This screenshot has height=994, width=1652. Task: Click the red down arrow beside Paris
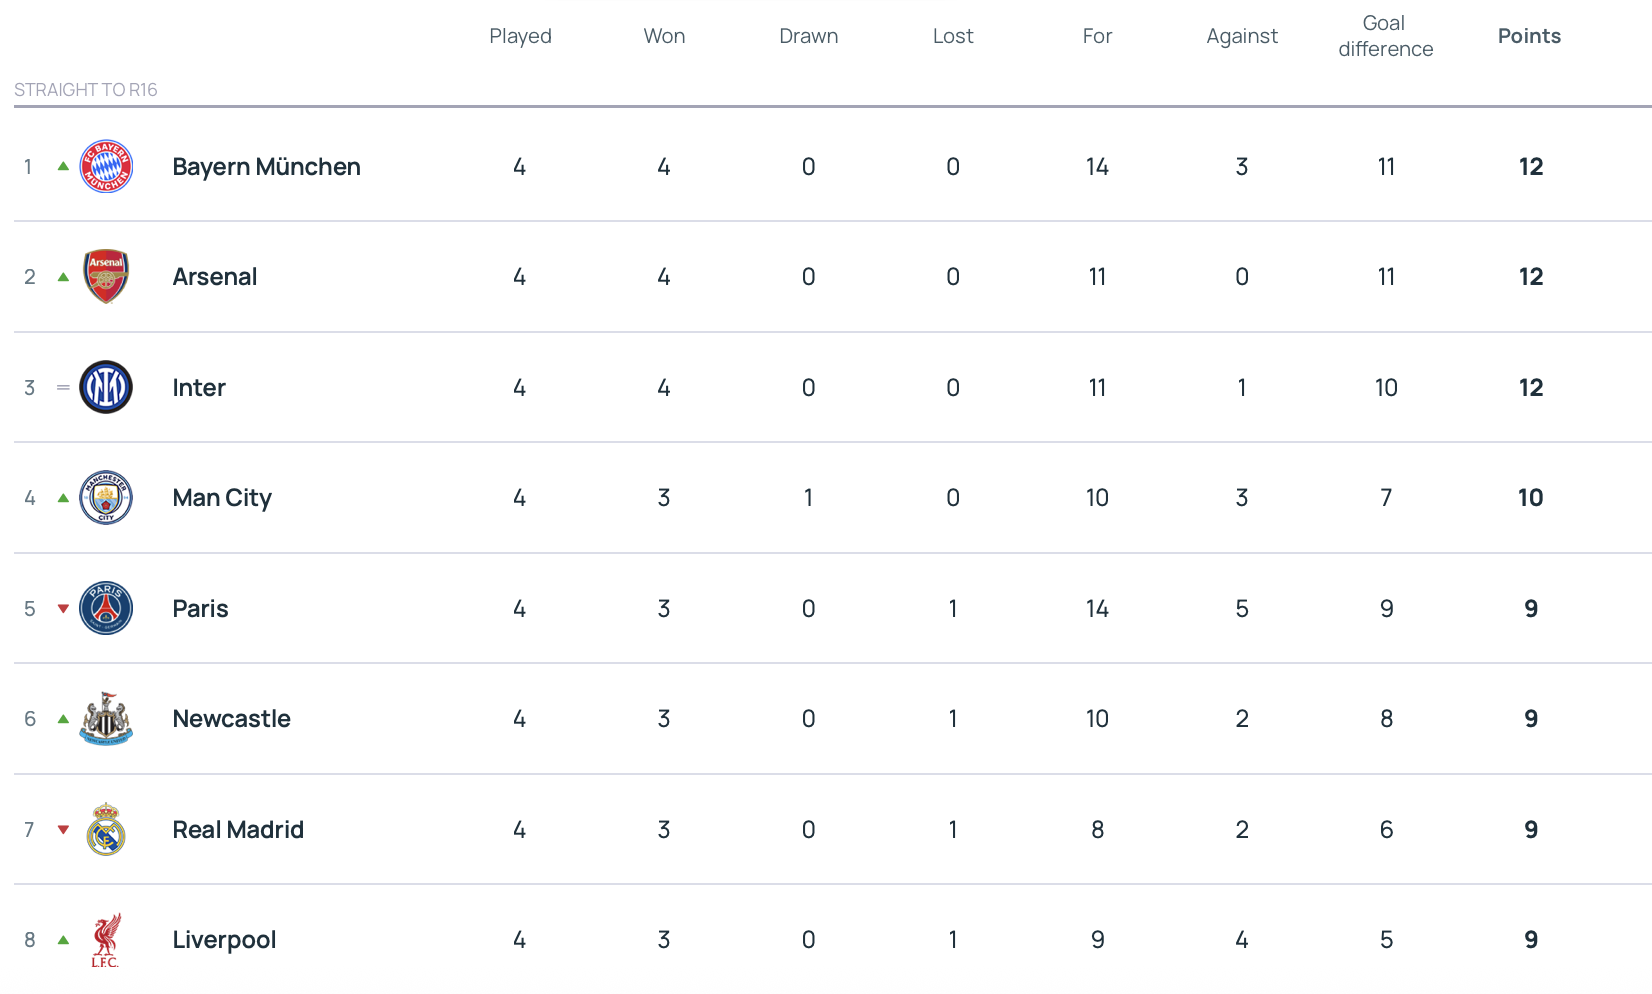[63, 608]
